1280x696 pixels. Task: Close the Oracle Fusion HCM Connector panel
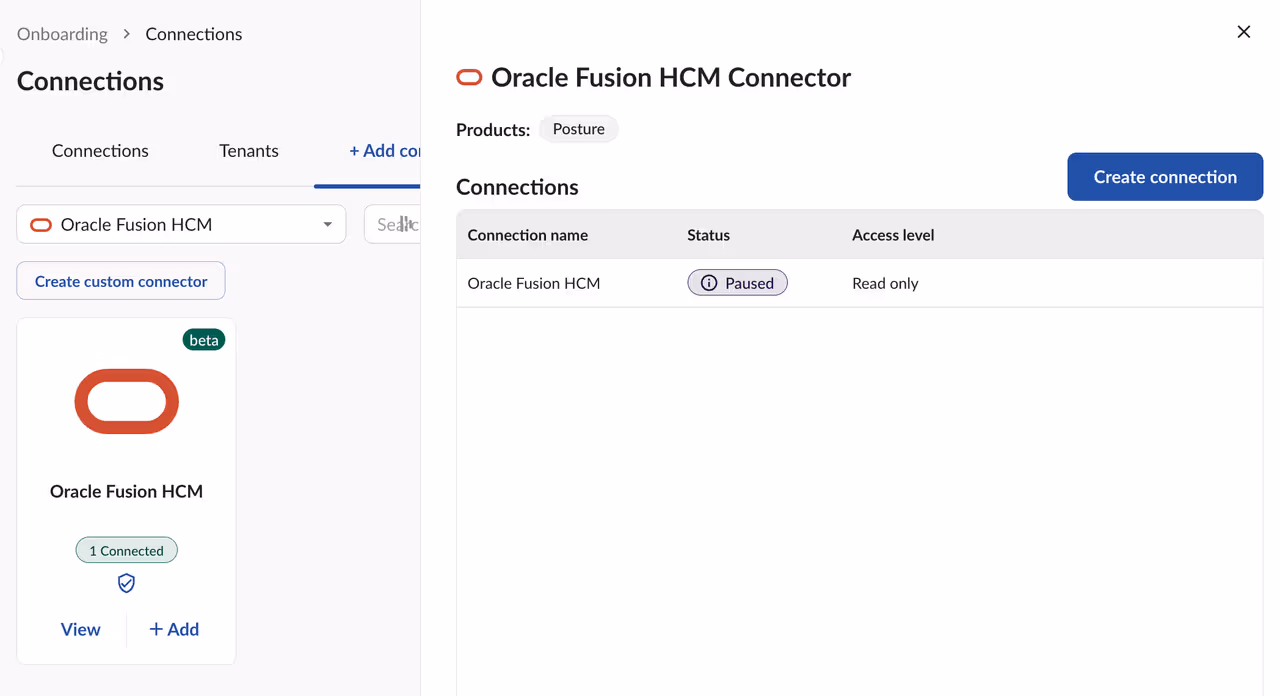tap(1243, 32)
